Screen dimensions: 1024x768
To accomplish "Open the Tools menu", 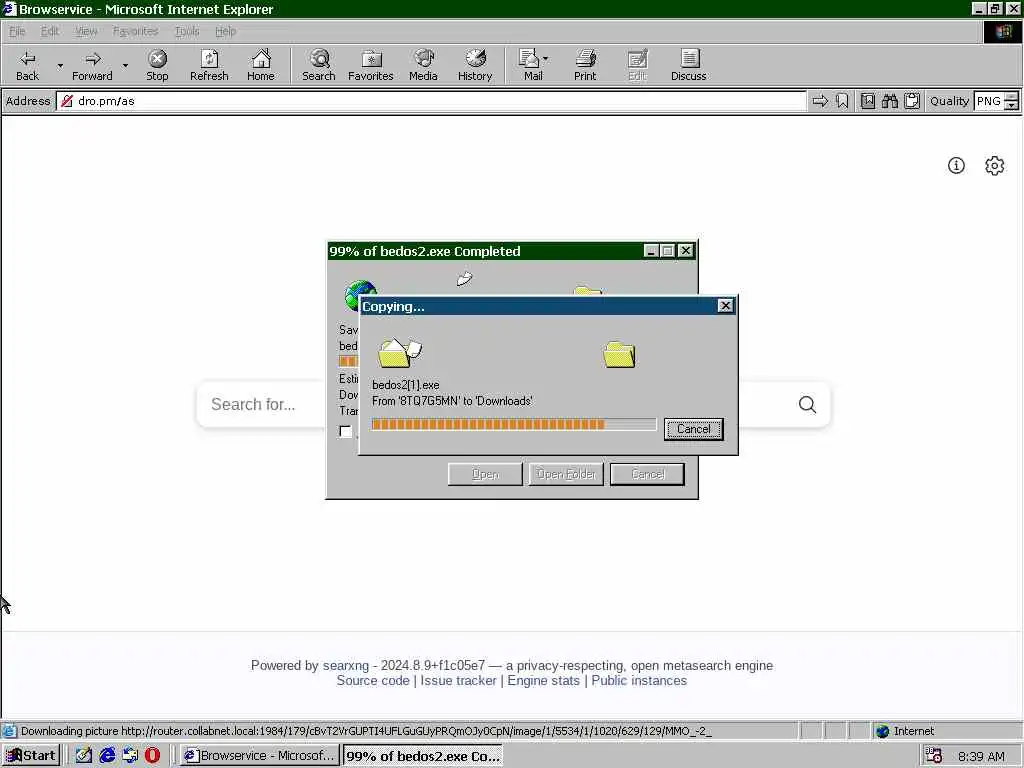I will 187,31.
